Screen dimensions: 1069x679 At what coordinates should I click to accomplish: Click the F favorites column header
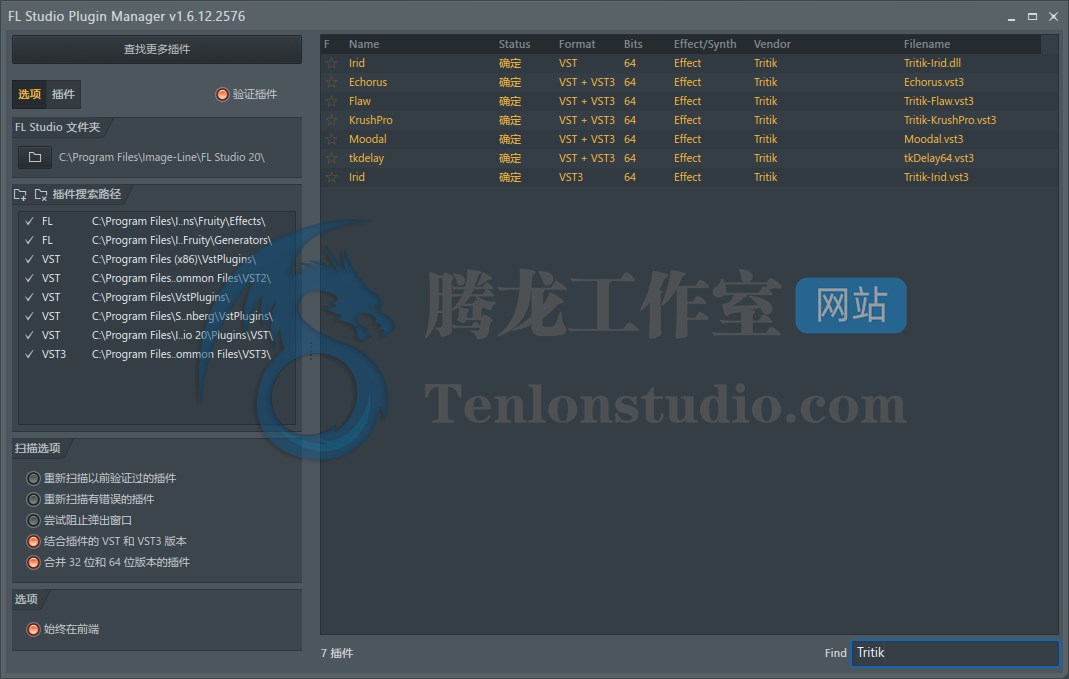click(327, 44)
